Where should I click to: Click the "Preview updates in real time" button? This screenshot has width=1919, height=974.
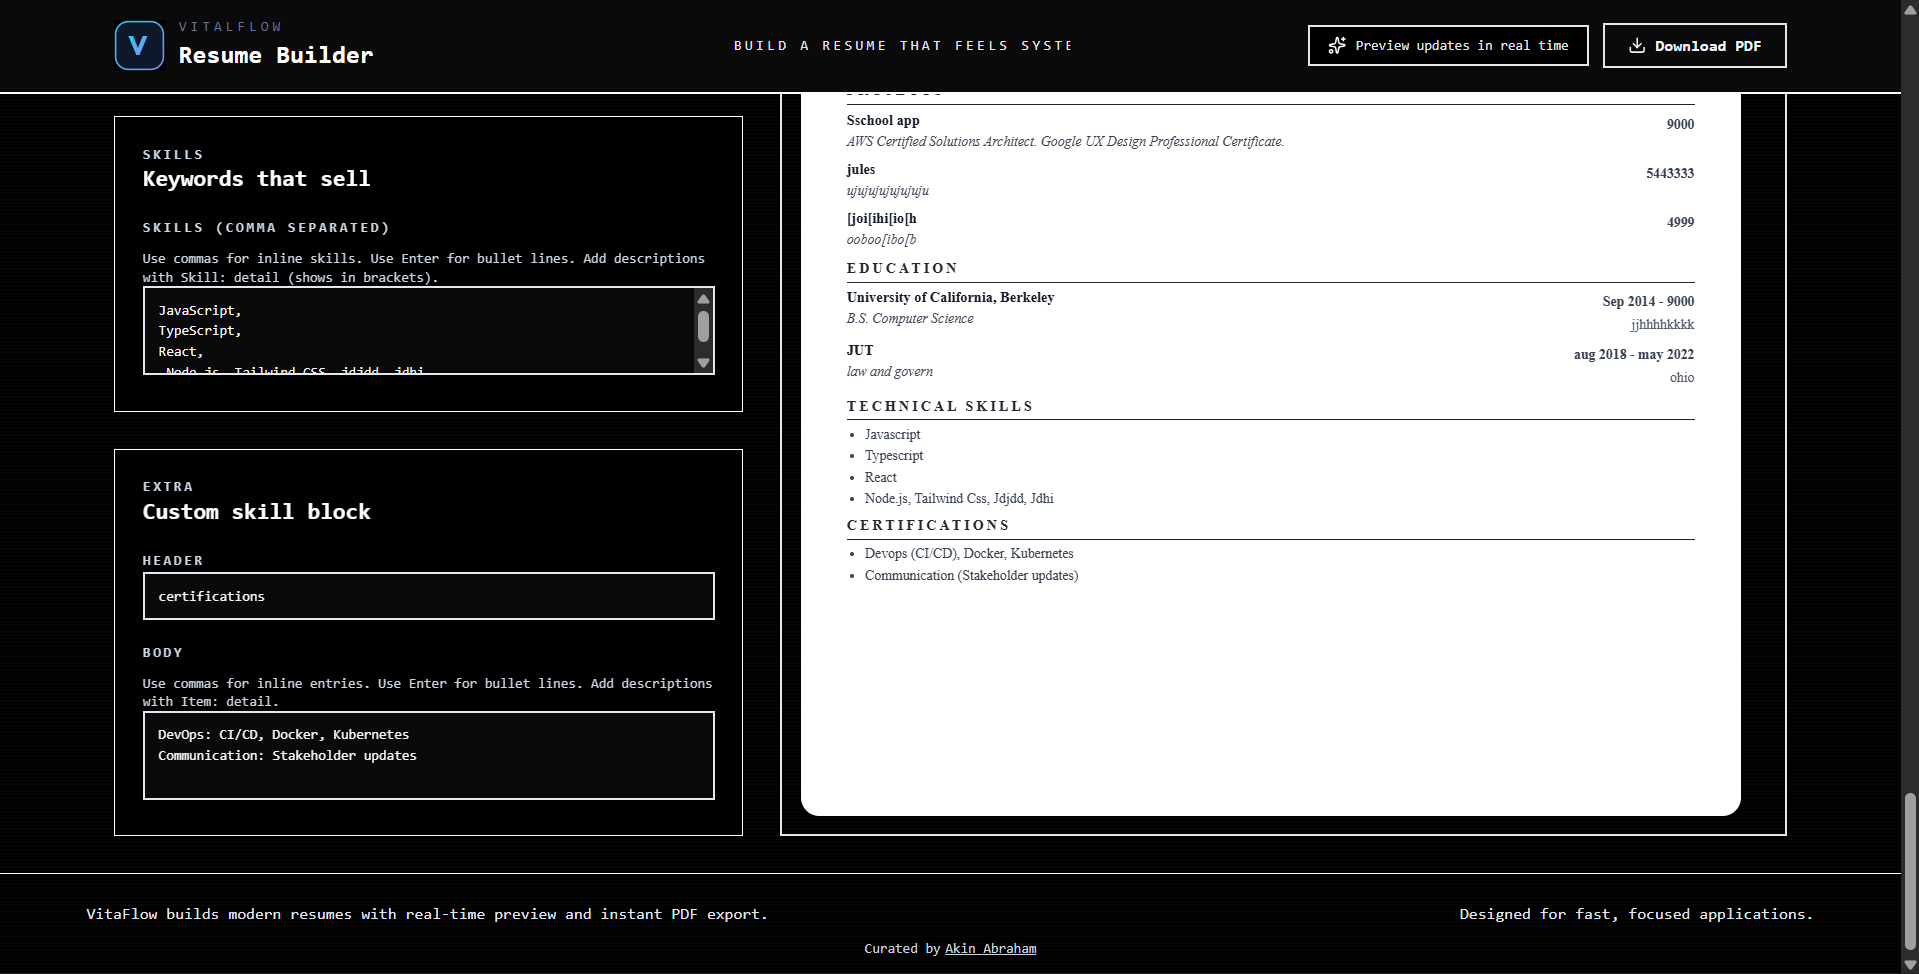1447,45
